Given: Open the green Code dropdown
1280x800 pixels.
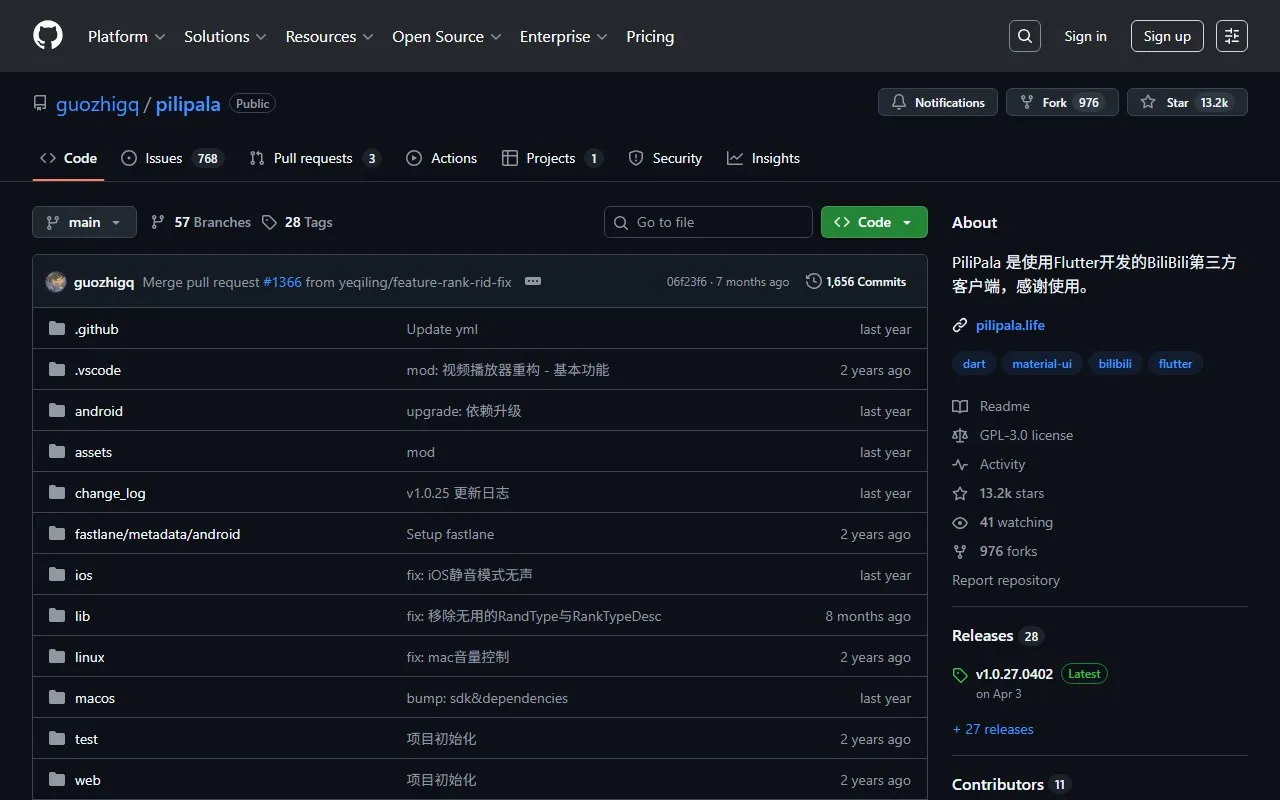Looking at the screenshot, I should point(873,222).
